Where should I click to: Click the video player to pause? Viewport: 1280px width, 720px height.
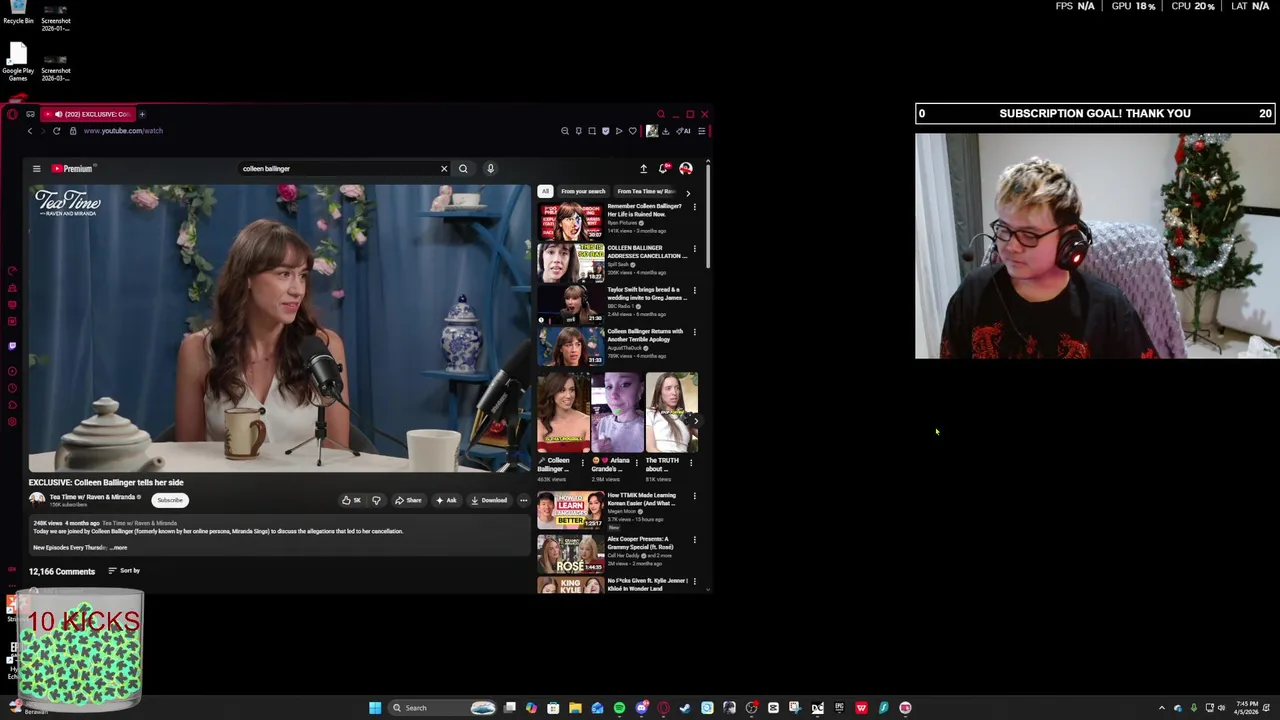coord(279,328)
